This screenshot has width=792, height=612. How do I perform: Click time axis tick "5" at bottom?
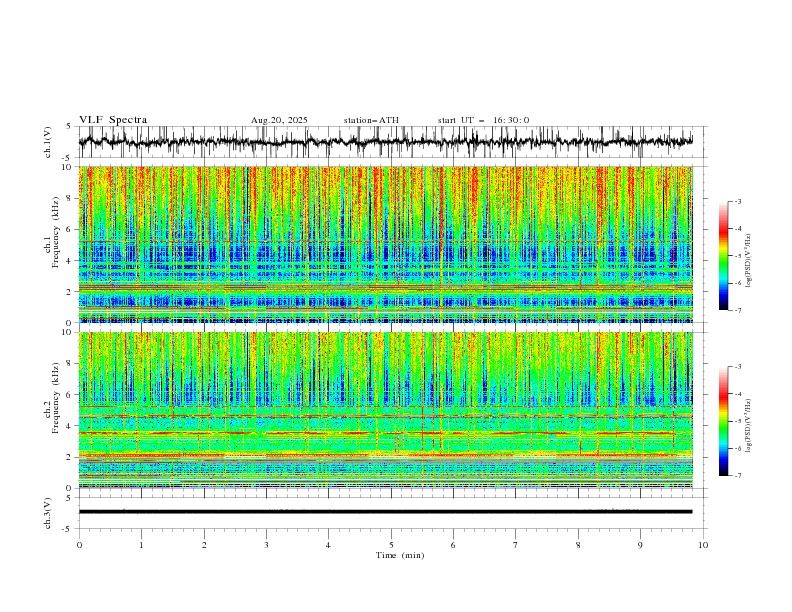(x=391, y=545)
